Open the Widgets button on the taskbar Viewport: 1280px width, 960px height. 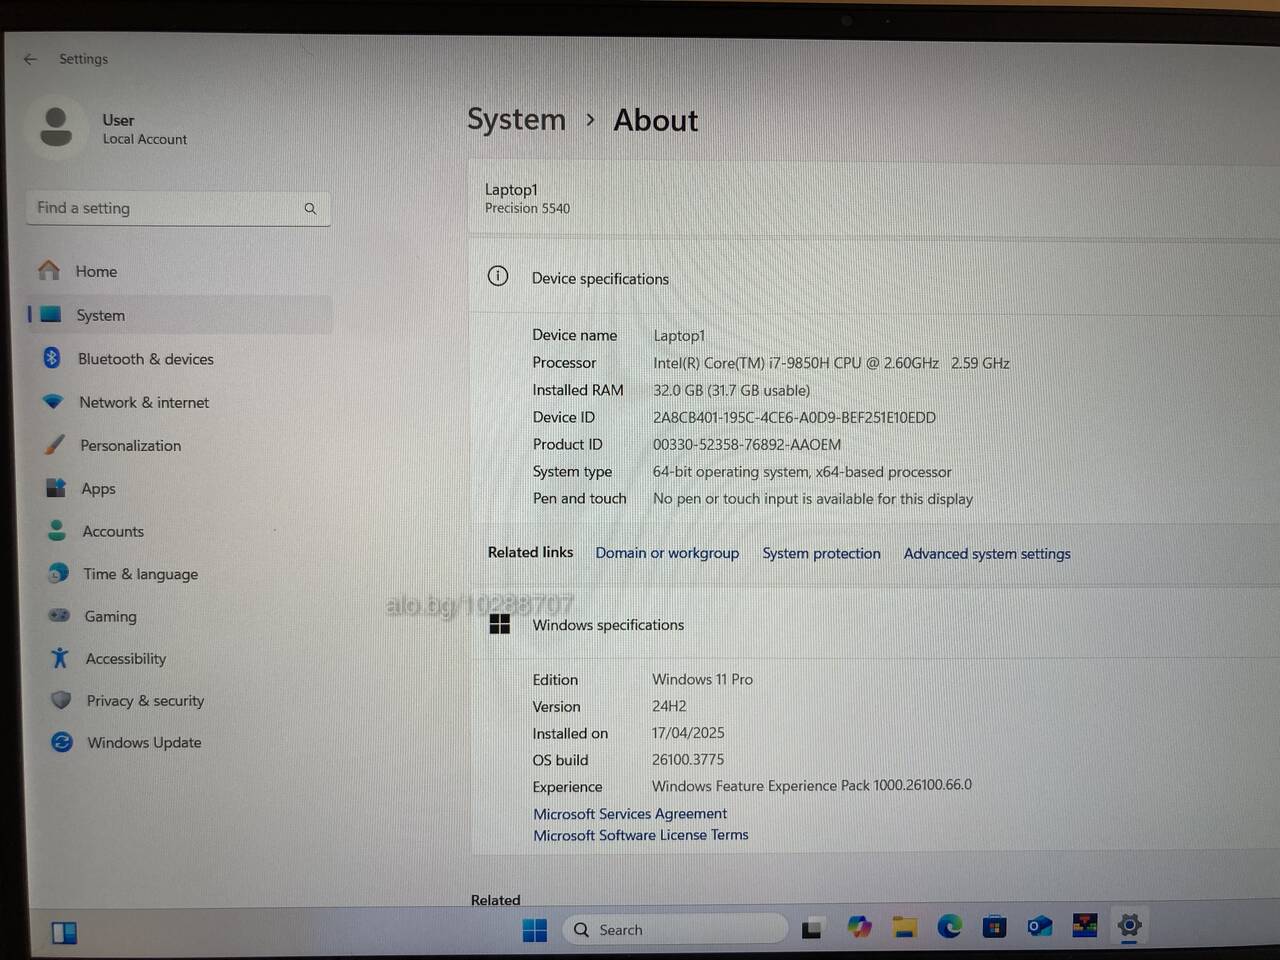point(65,933)
